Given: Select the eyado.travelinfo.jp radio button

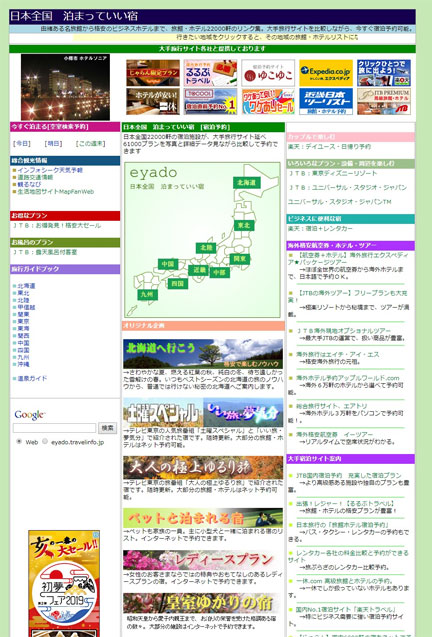Looking at the screenshot, I should (x=45, y=441).
